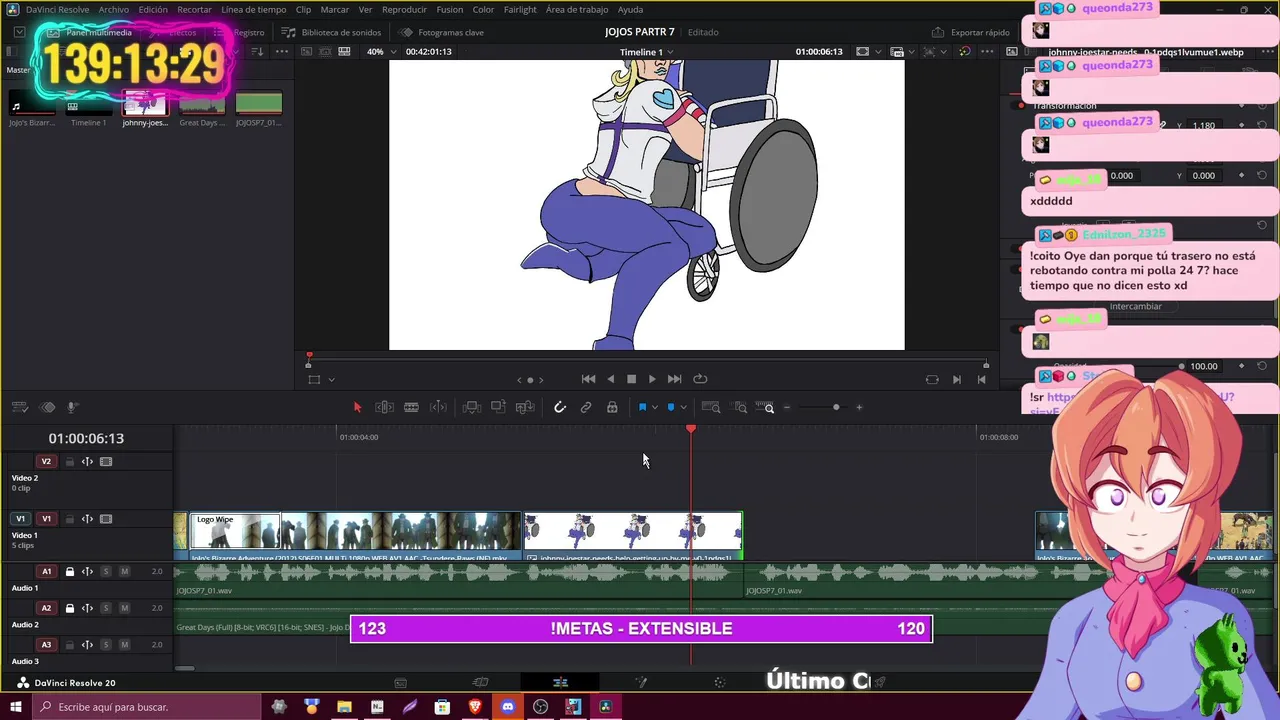Toggle the Position lock icon
This screenshot has width=1280, height=720.
point(612,407)
